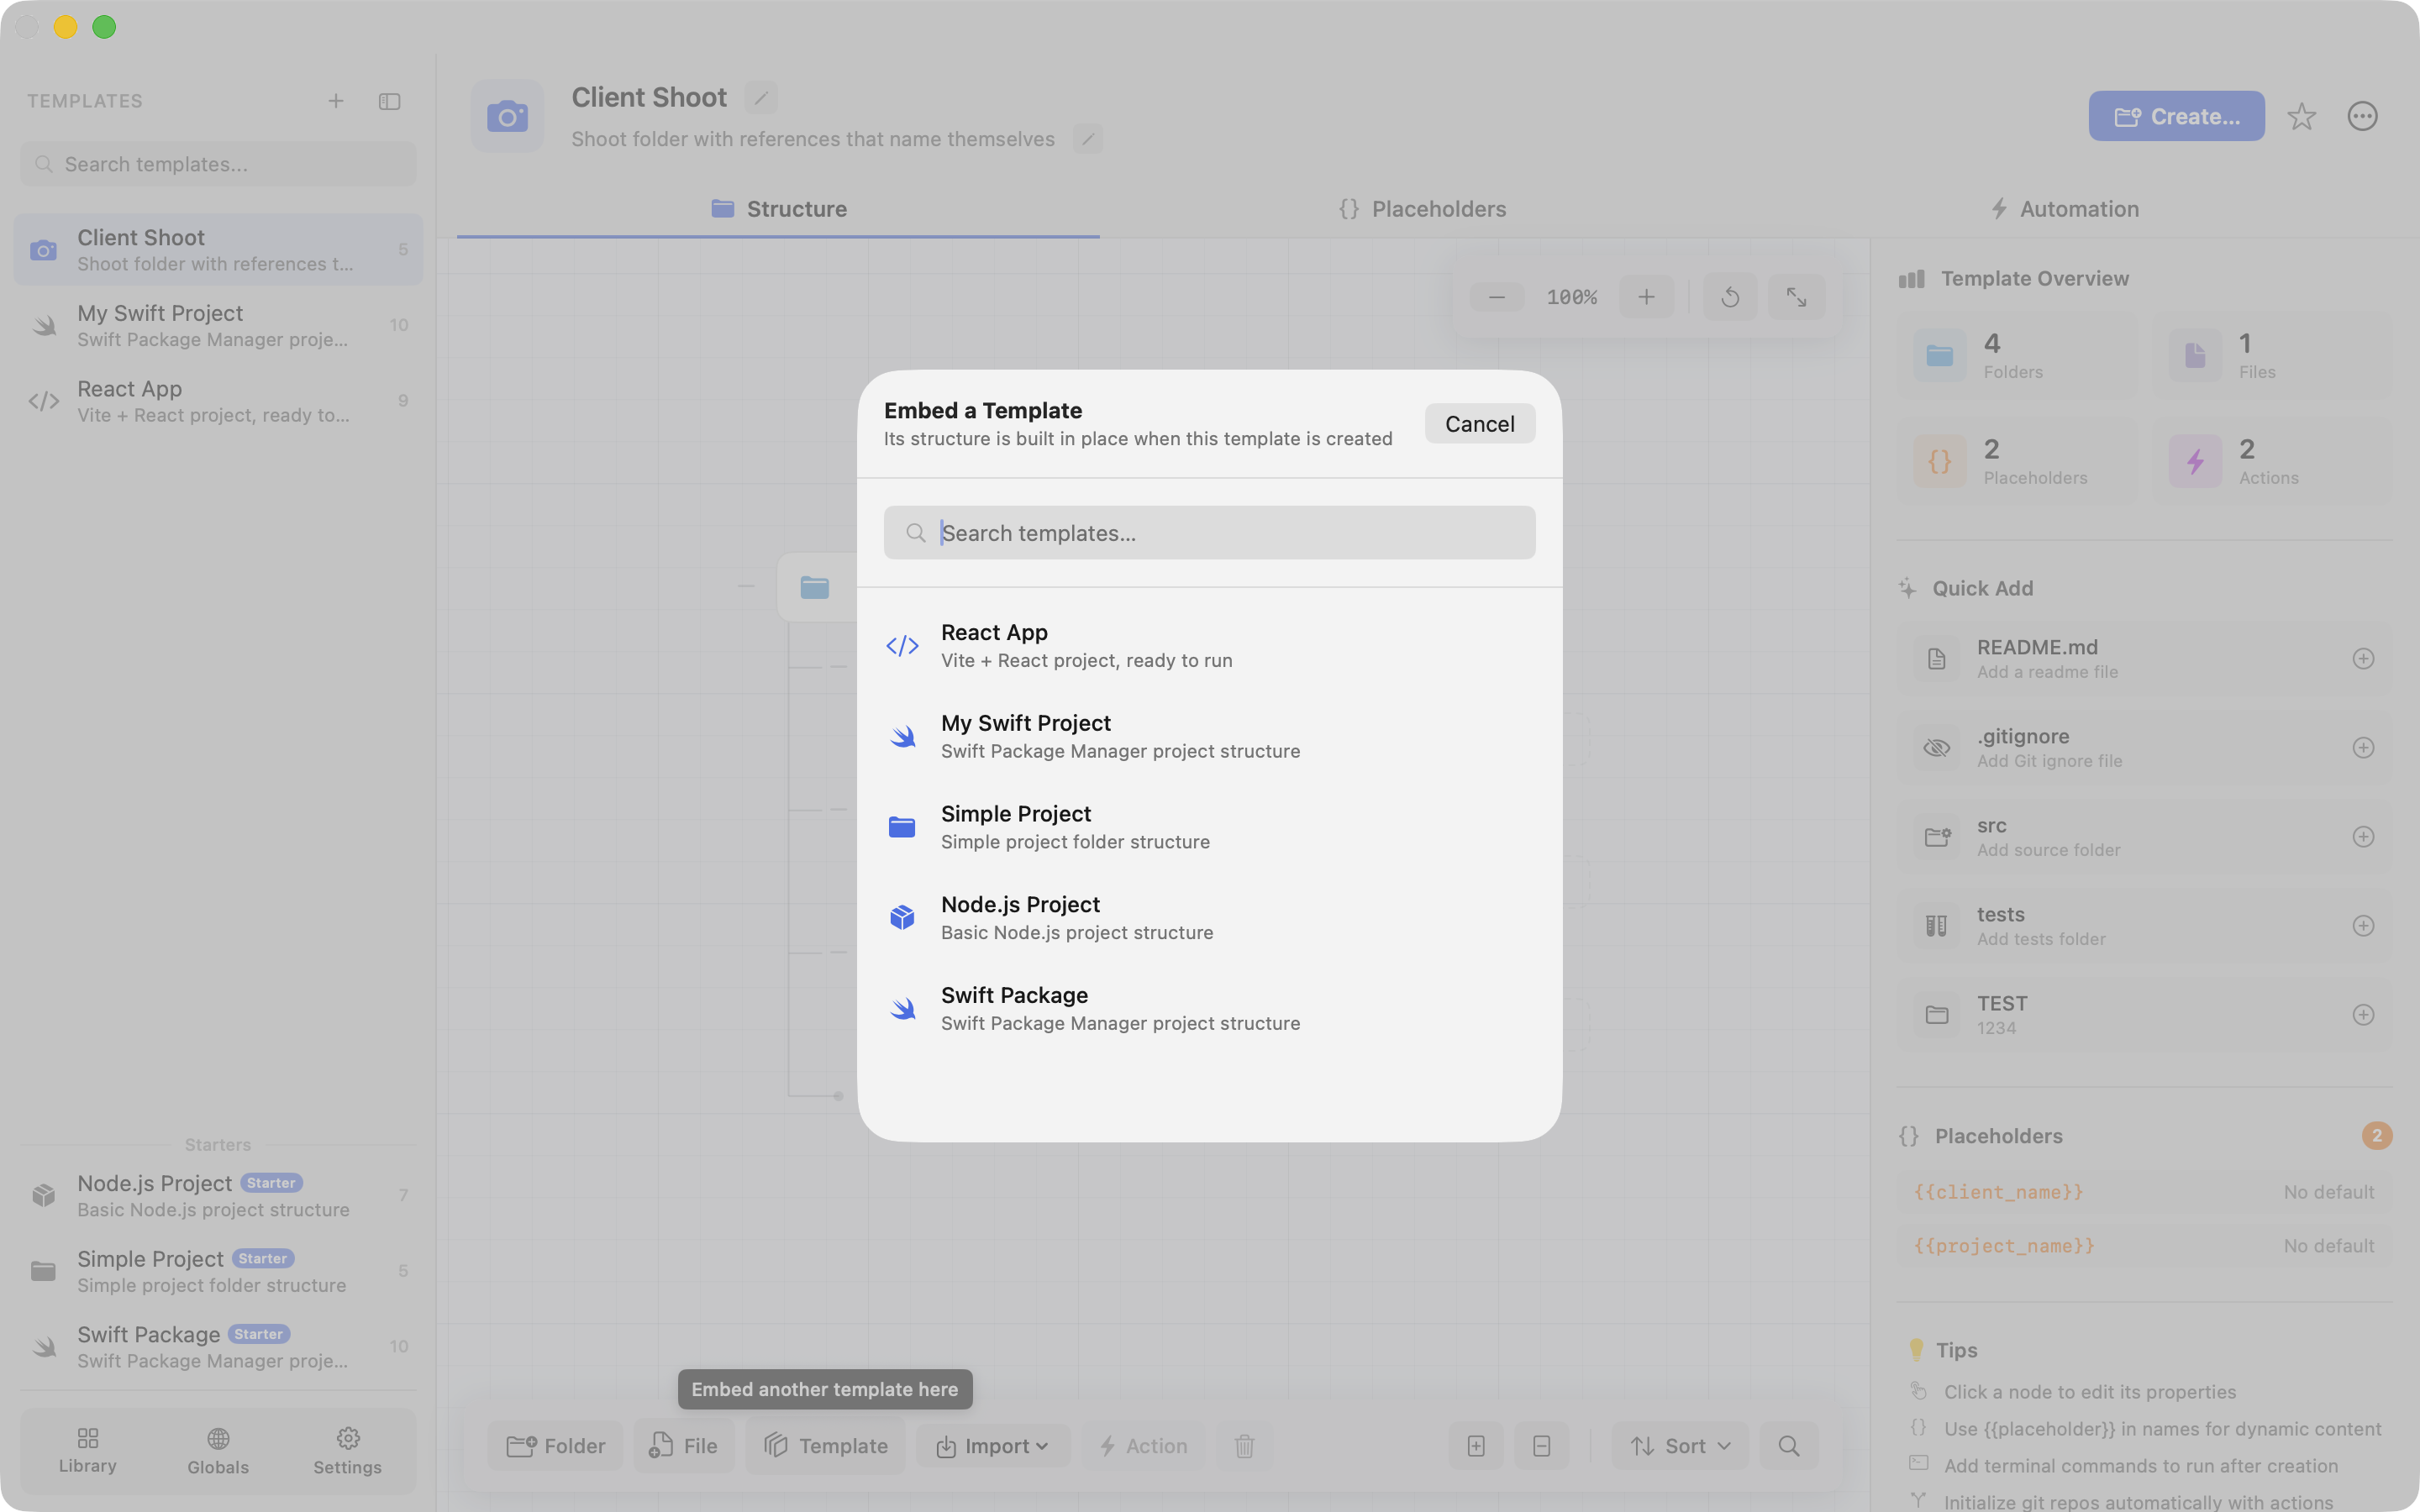
Task: Click the toolbar search magnifier icon
Action: click(1789, 1446)
